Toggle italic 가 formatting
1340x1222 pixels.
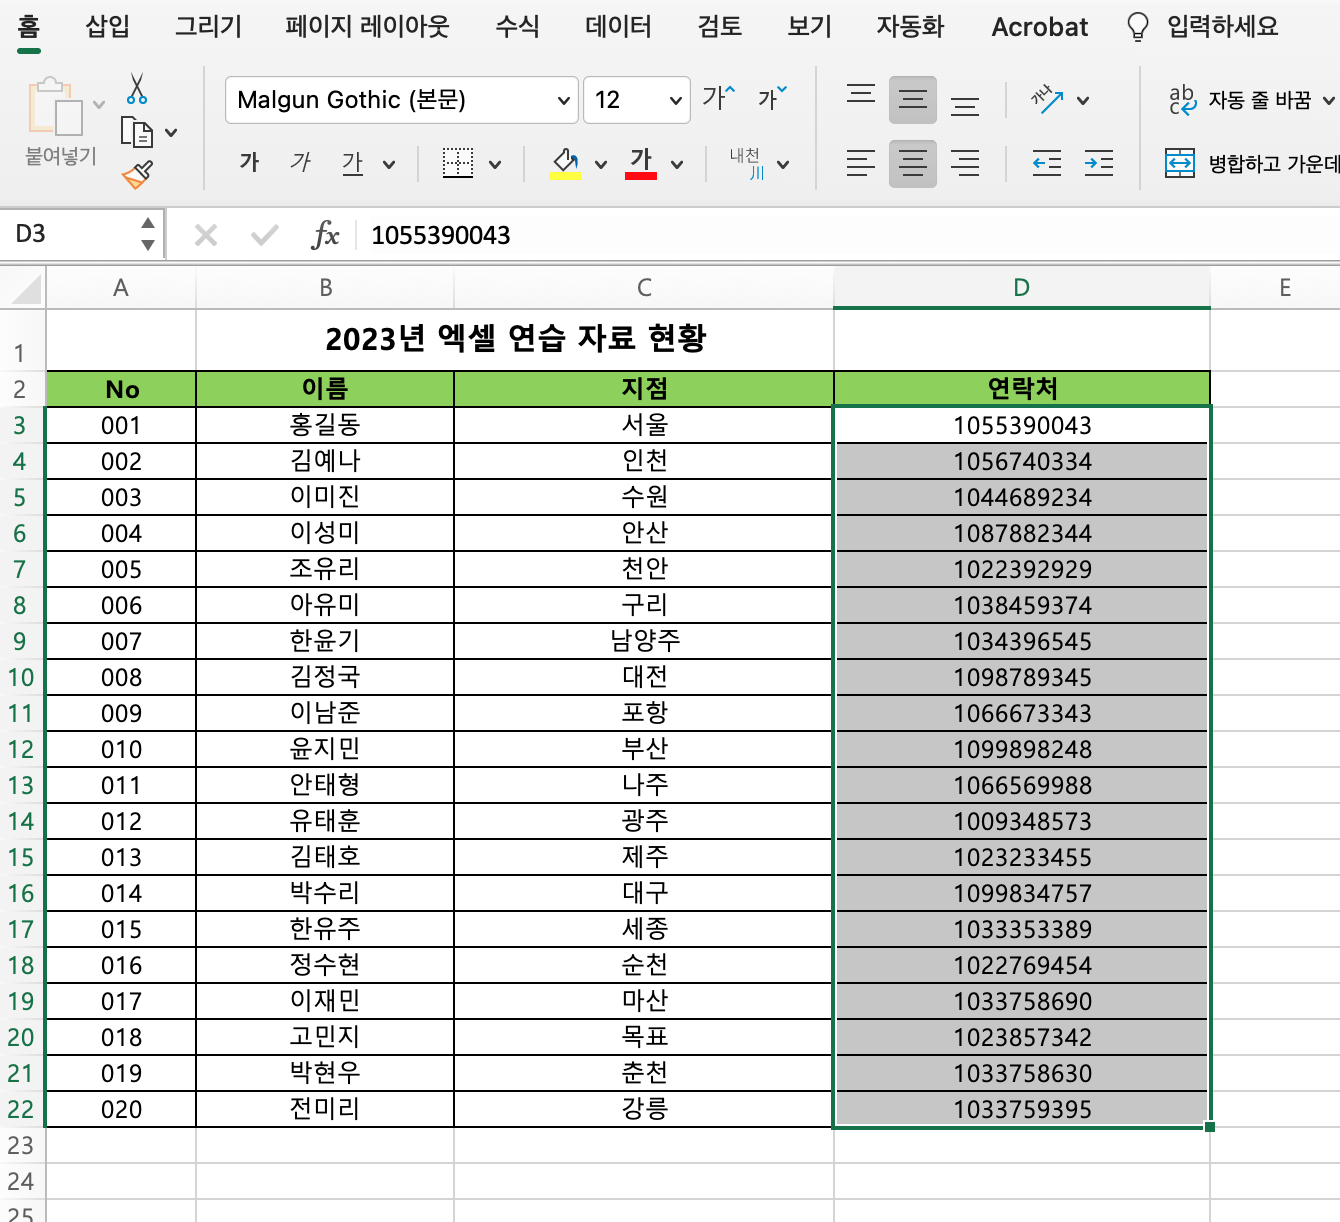pos(300,163)
